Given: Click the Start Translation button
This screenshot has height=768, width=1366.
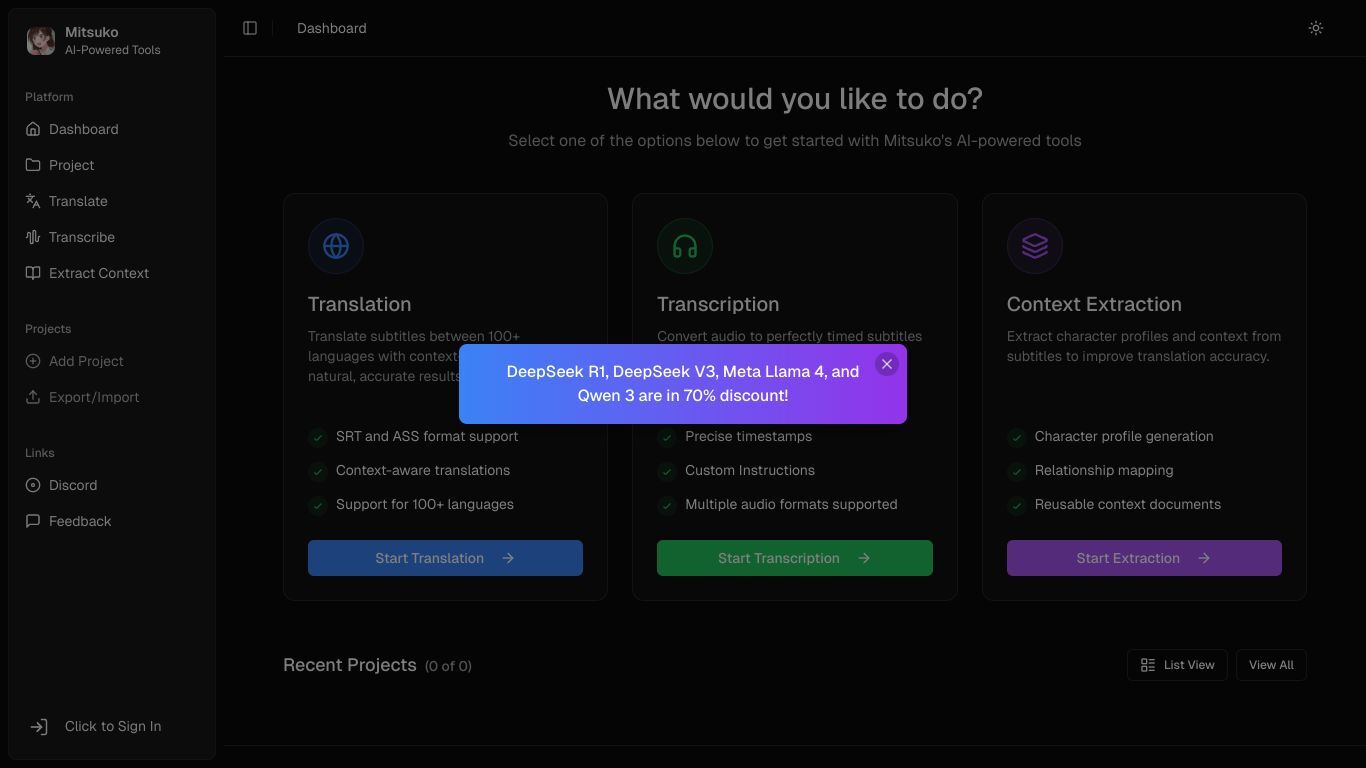Looking at the screenshot, I should [445, 558].
